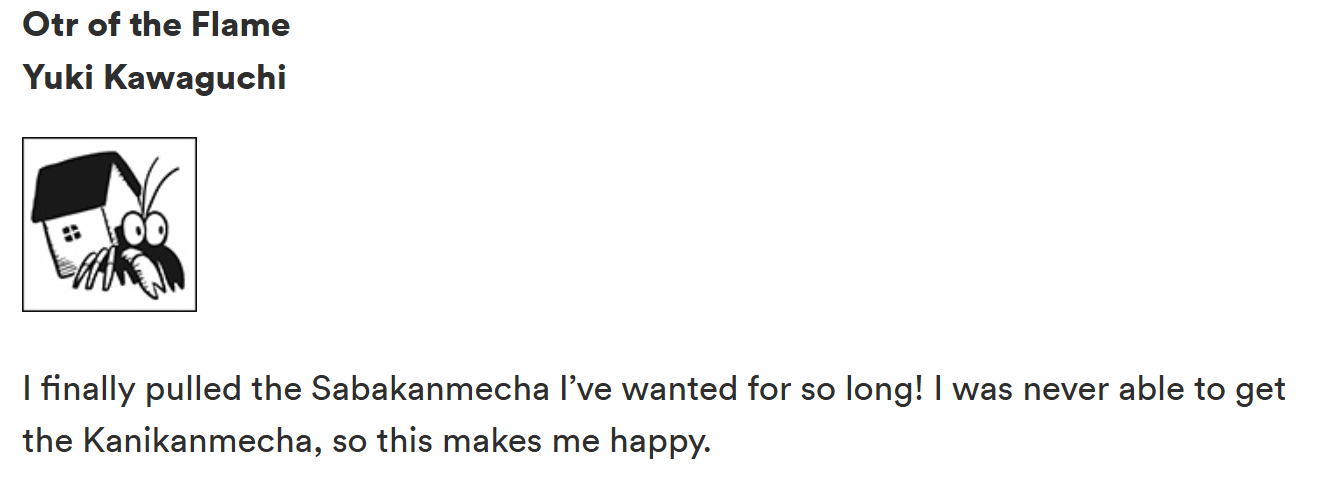The width and height of the screenshot is (1324, 486).
Task: Click the surname "Kawaguchi" below the title
Action: [195, 79]
